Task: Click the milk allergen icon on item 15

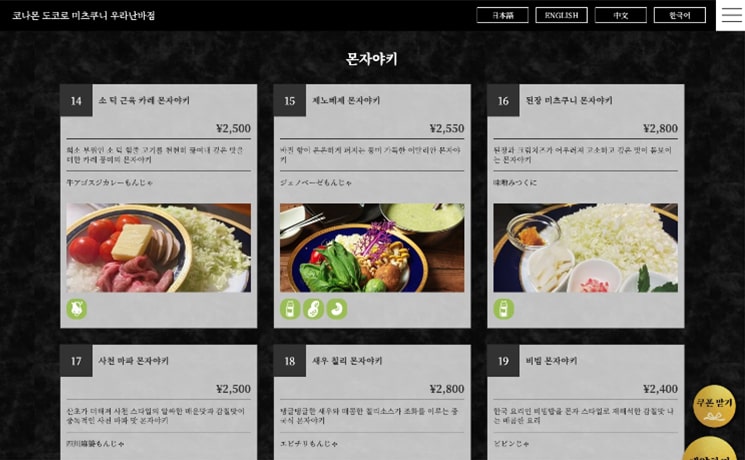Action: (x=290, y=309)
